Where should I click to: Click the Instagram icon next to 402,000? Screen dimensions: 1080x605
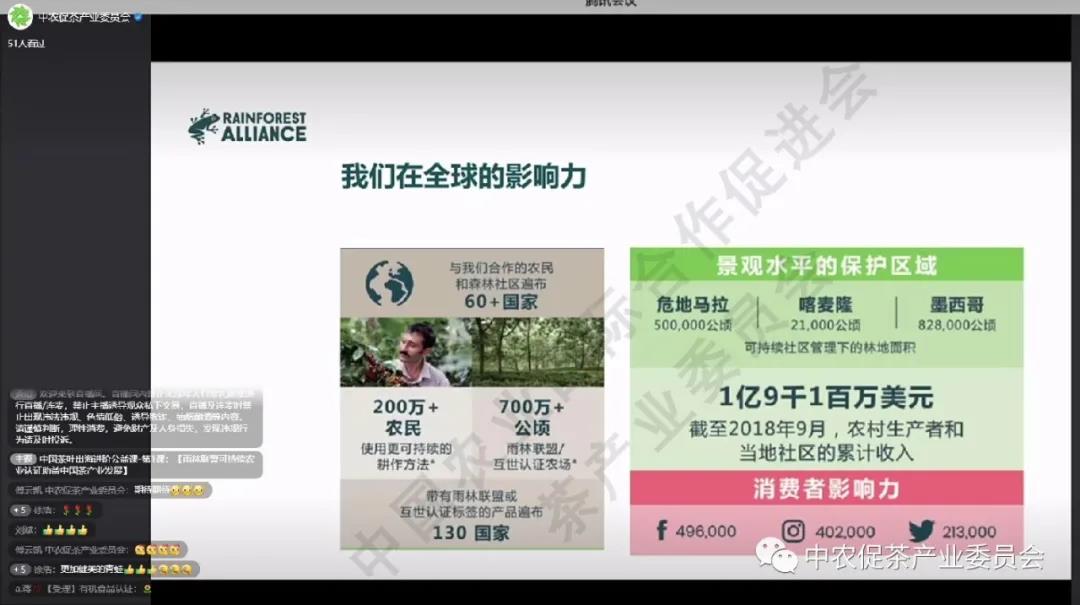click(793, 531)
